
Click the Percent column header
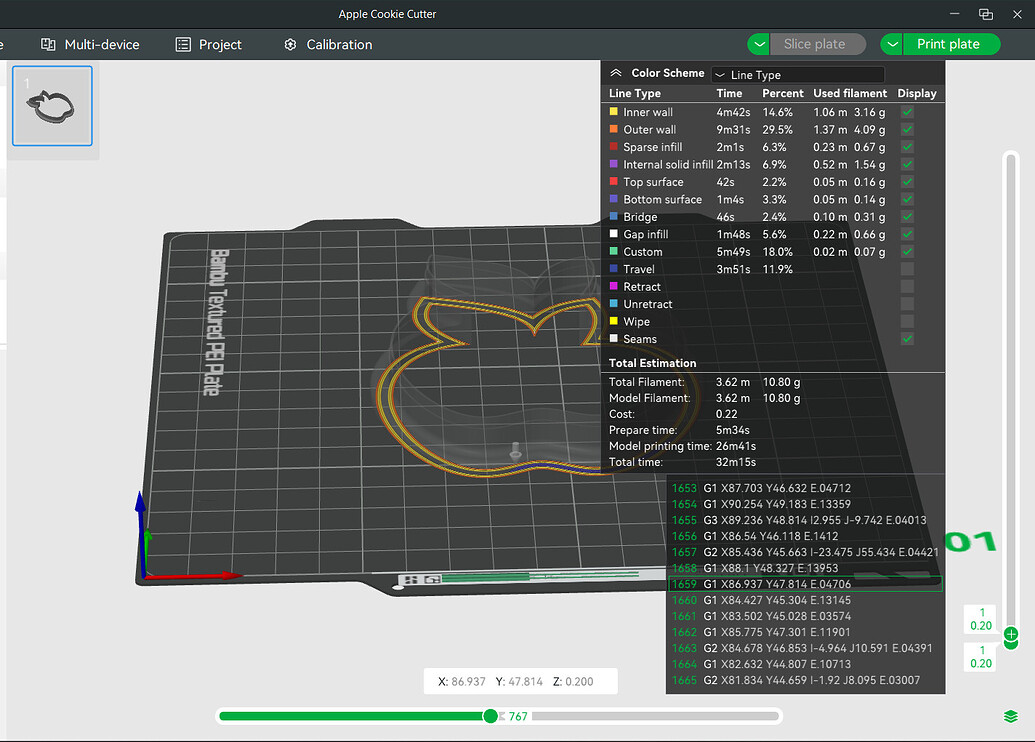pos(783,93)
